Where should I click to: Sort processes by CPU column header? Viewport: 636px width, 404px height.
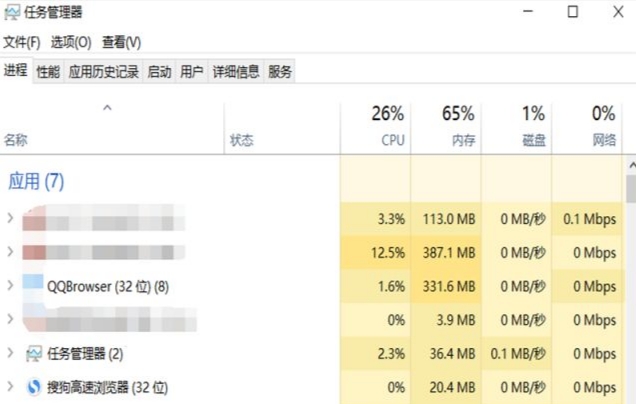pyautogui.click(x=376, y=127)
